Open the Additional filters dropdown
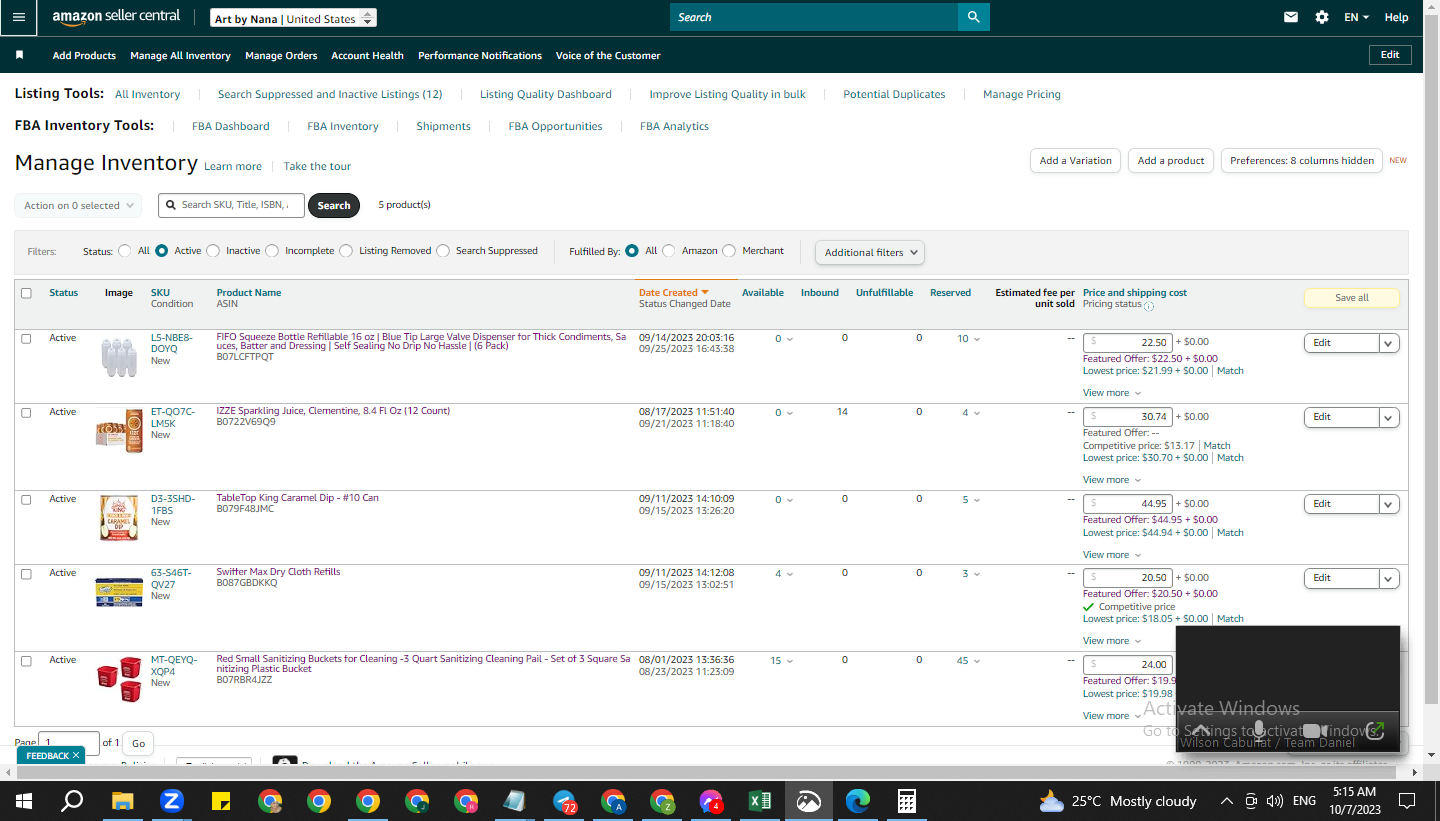 coord(870,252)
